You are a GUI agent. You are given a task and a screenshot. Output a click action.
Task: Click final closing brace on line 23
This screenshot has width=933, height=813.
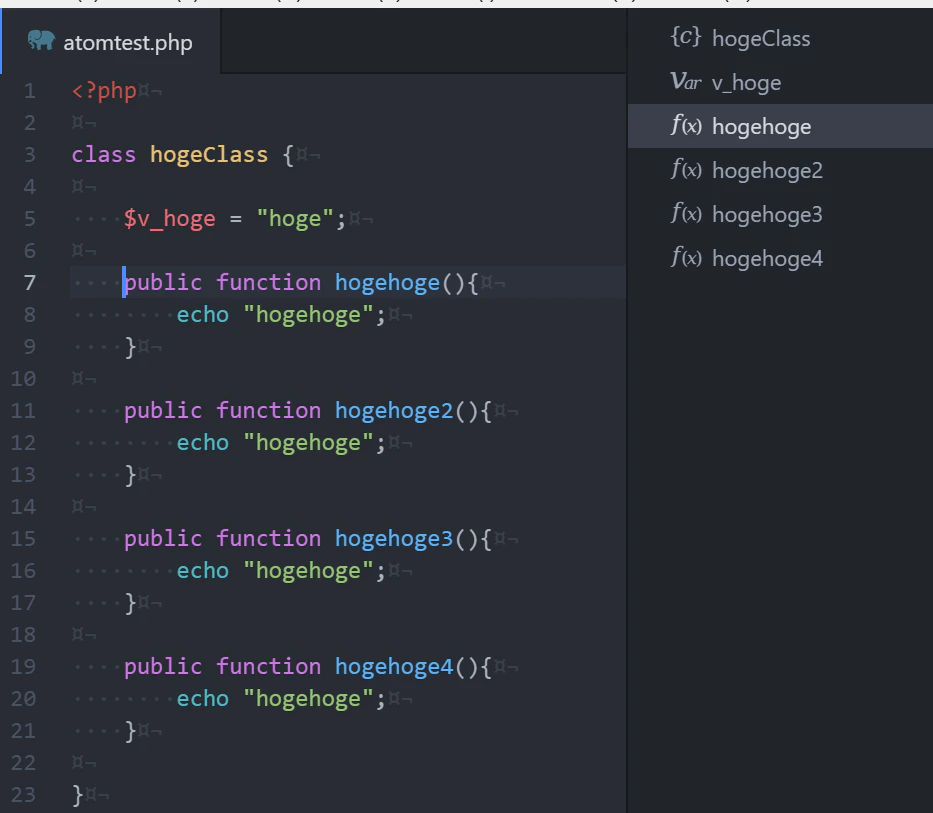(77, 795)
